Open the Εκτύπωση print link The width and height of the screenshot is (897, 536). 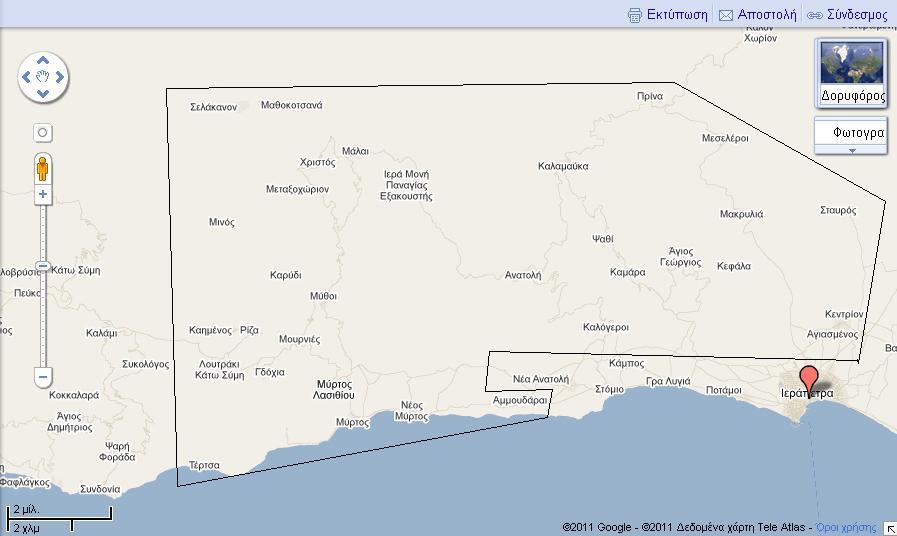pos(677,15)
